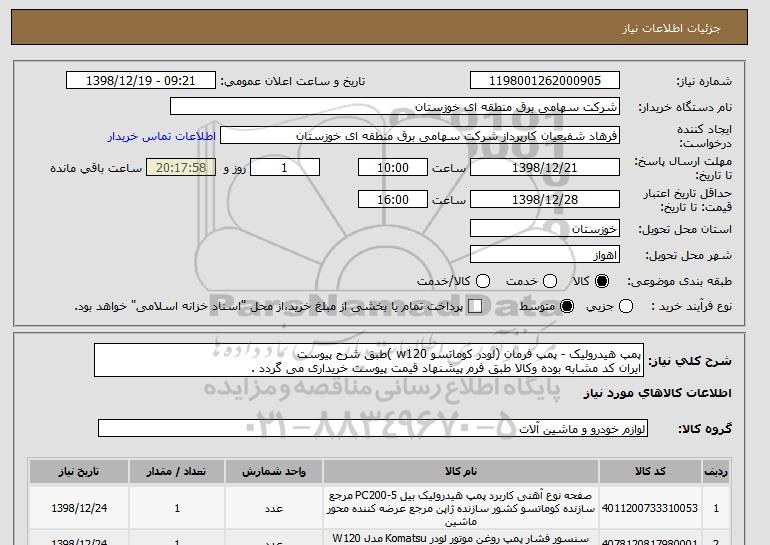The width and height of the screenshot is (770, 545).
Task: Click the response deadline date 1398/12/21
Action: click(545, 168)
